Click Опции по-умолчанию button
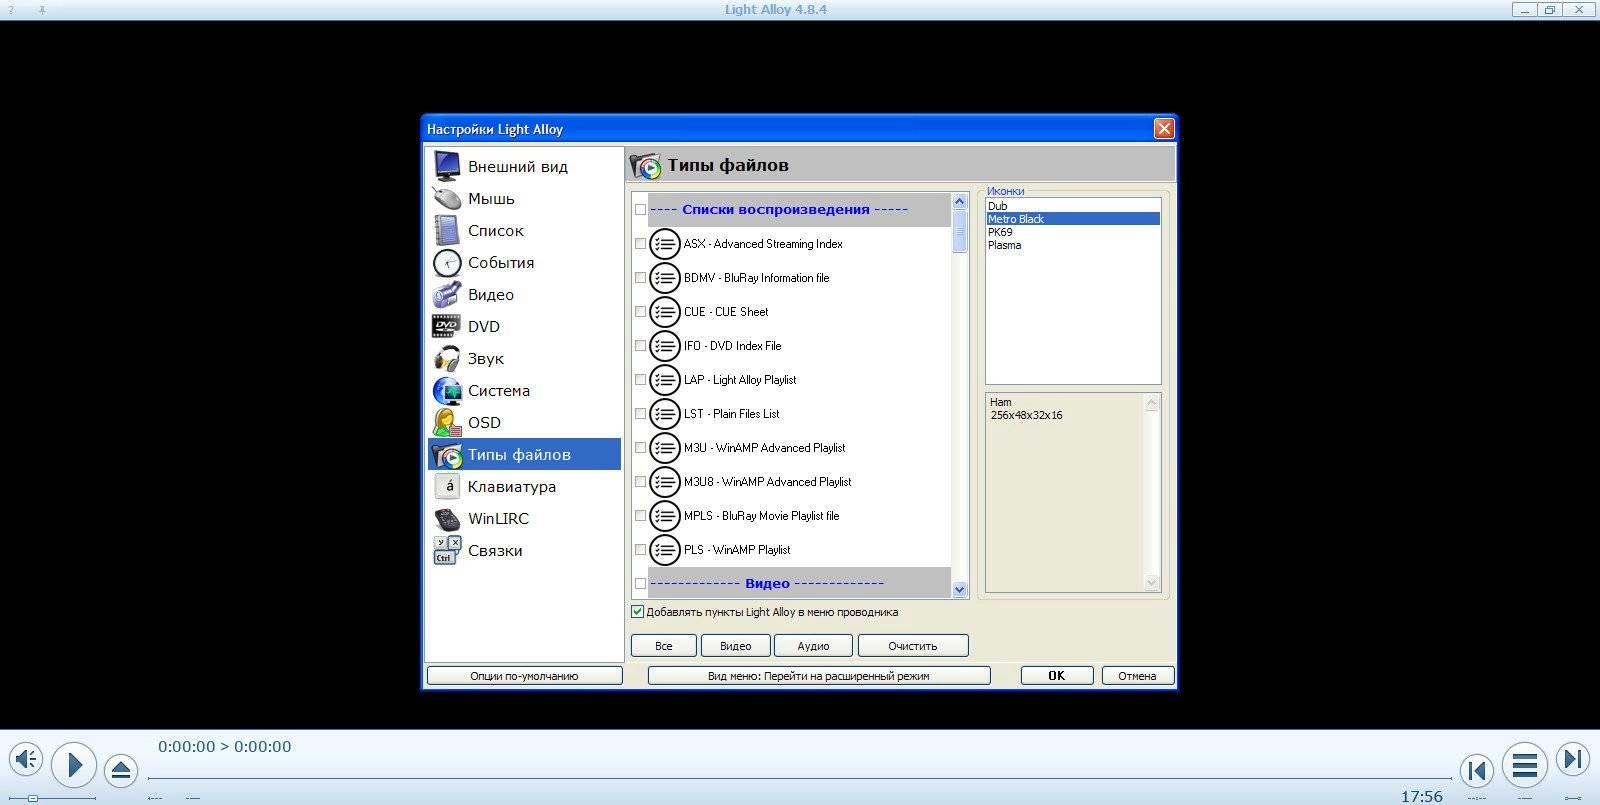The image size is (1600, 805). [524, 676]
